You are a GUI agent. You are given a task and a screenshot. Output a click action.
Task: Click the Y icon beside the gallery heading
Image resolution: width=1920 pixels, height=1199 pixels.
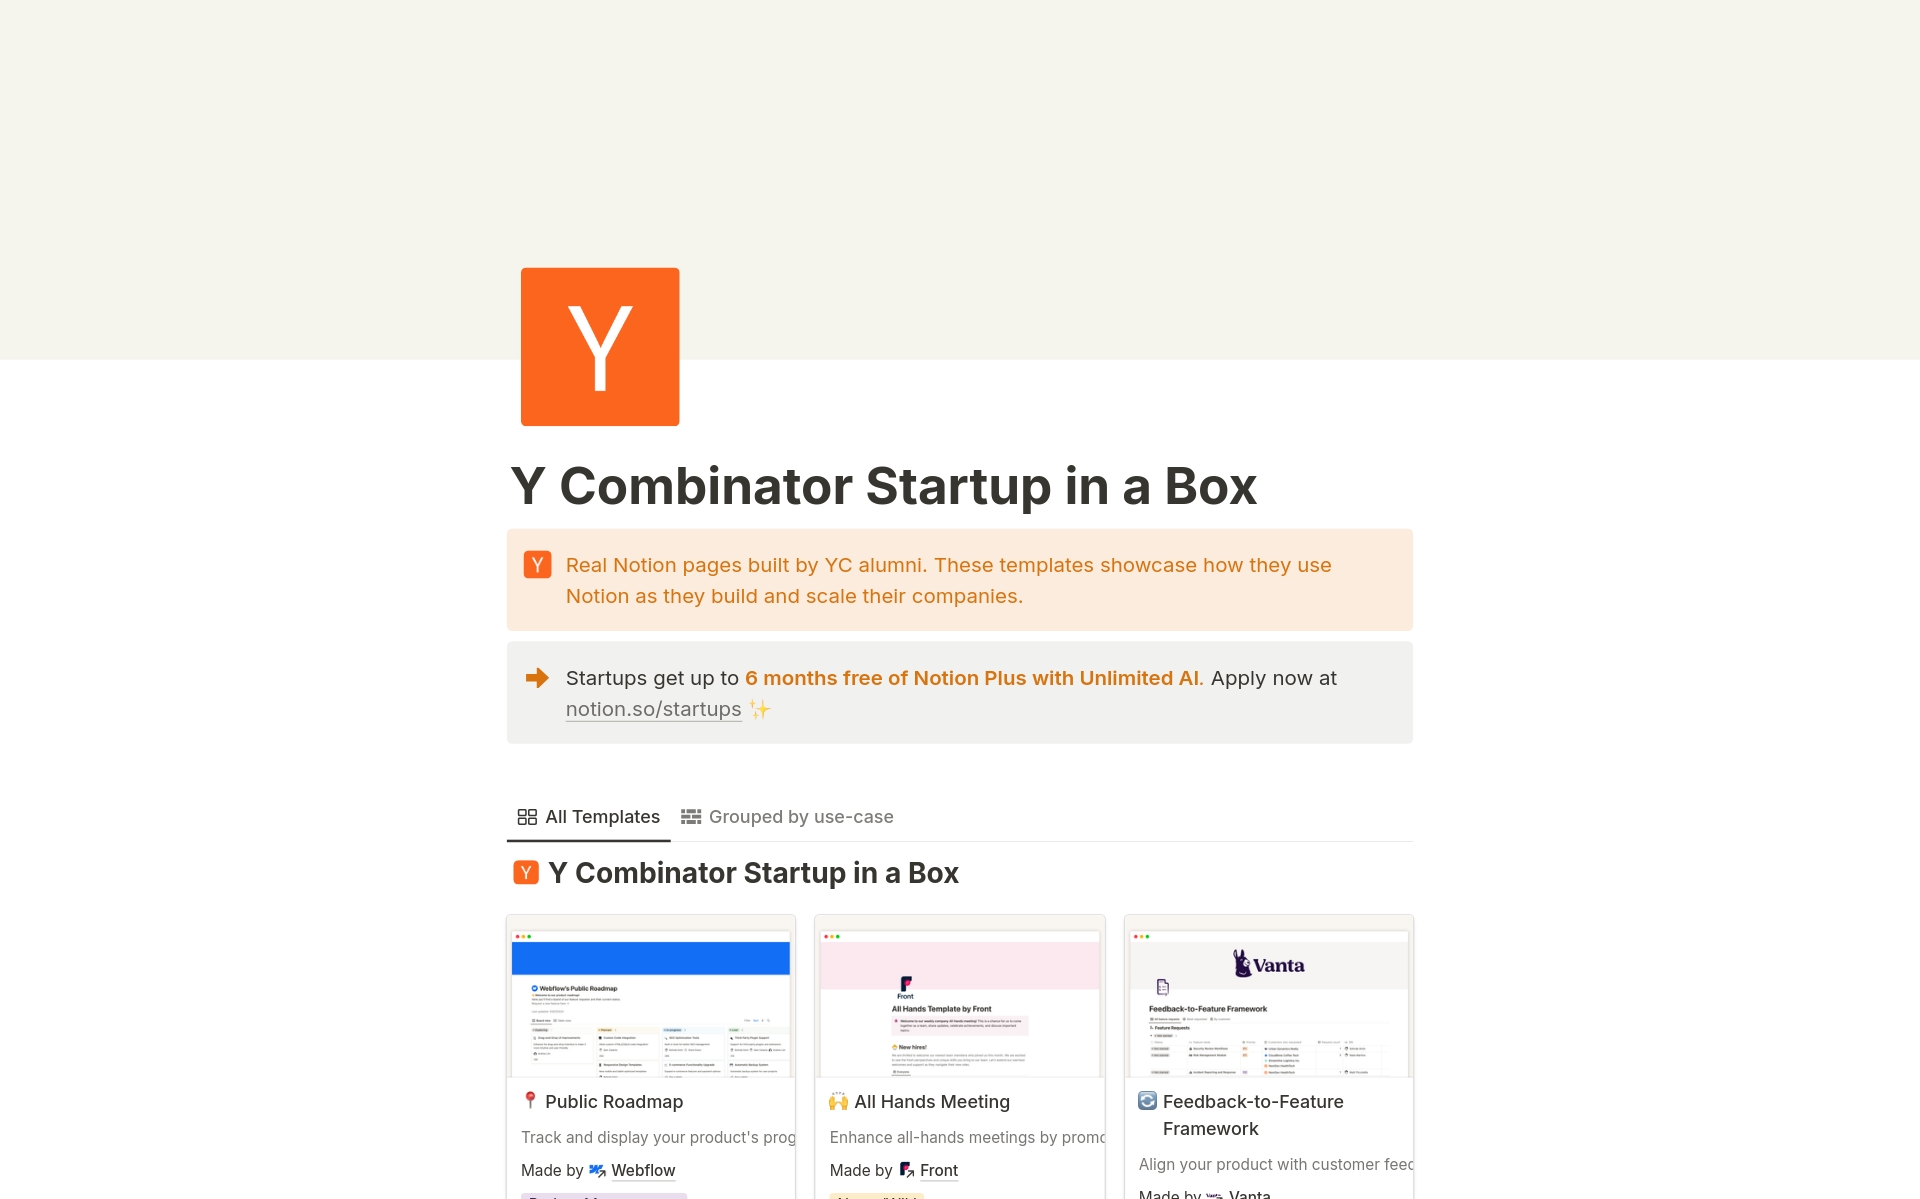(526, 873)
